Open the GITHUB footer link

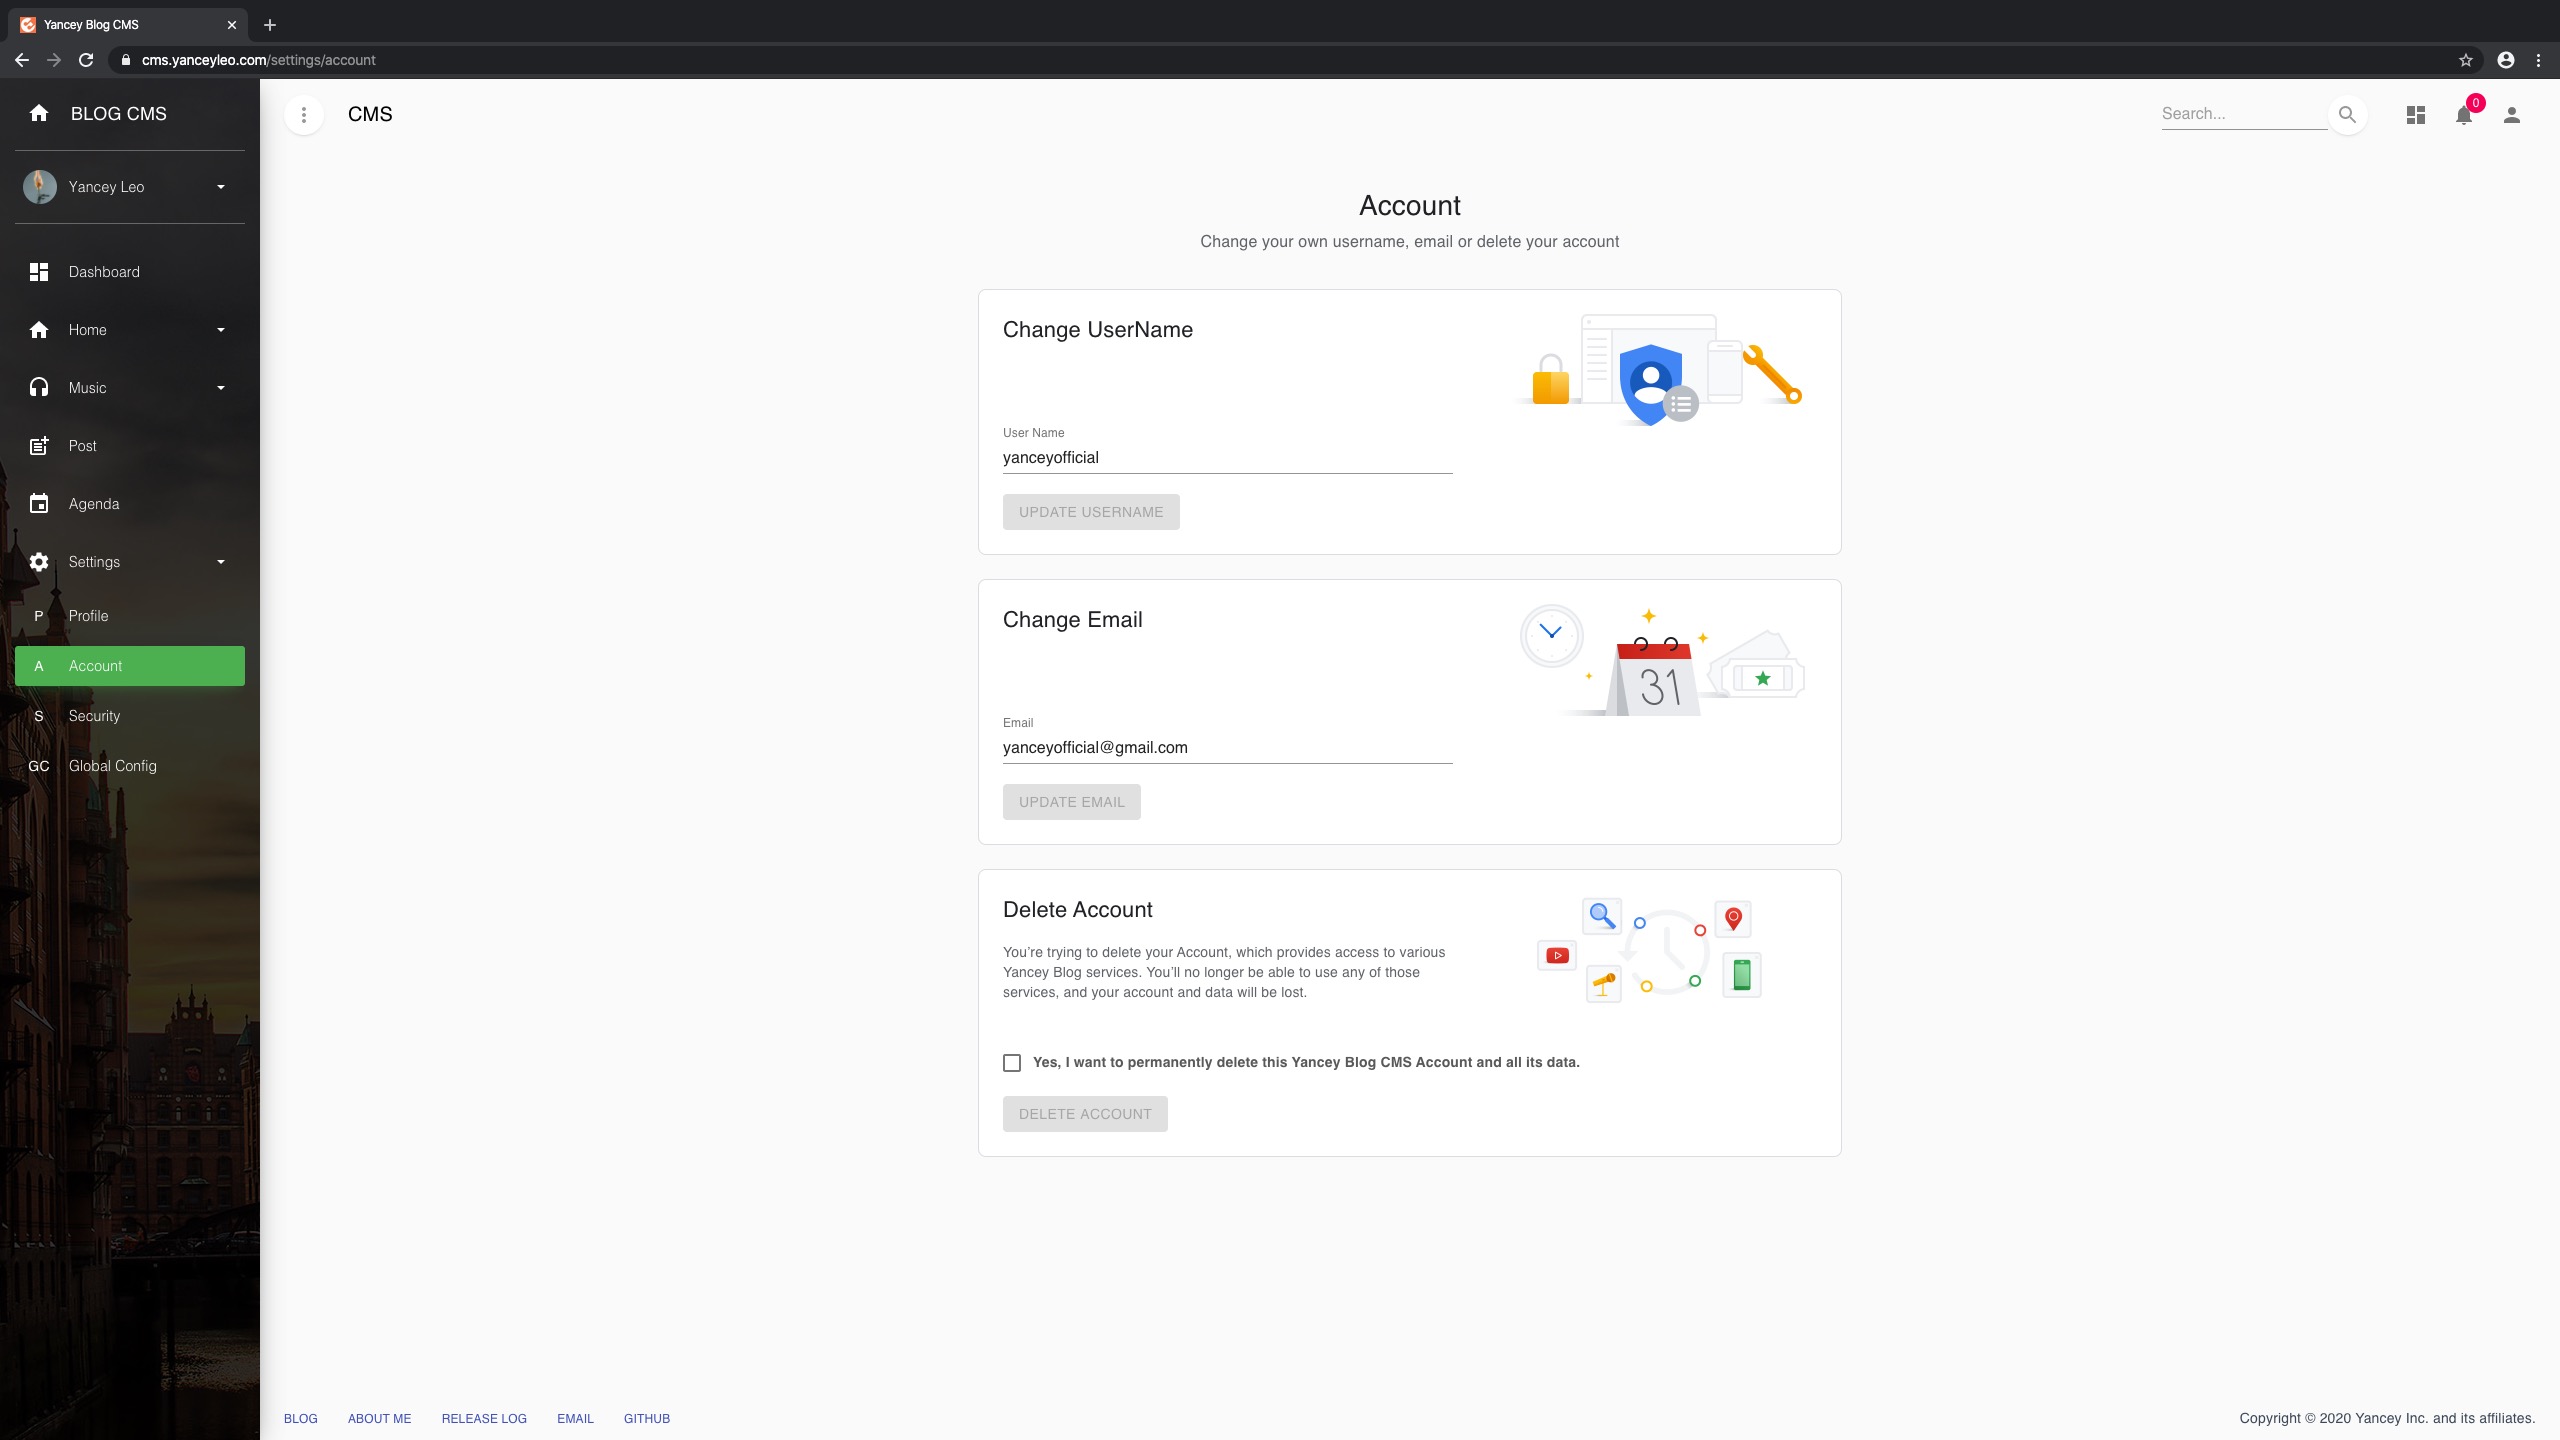[647, 1419]
